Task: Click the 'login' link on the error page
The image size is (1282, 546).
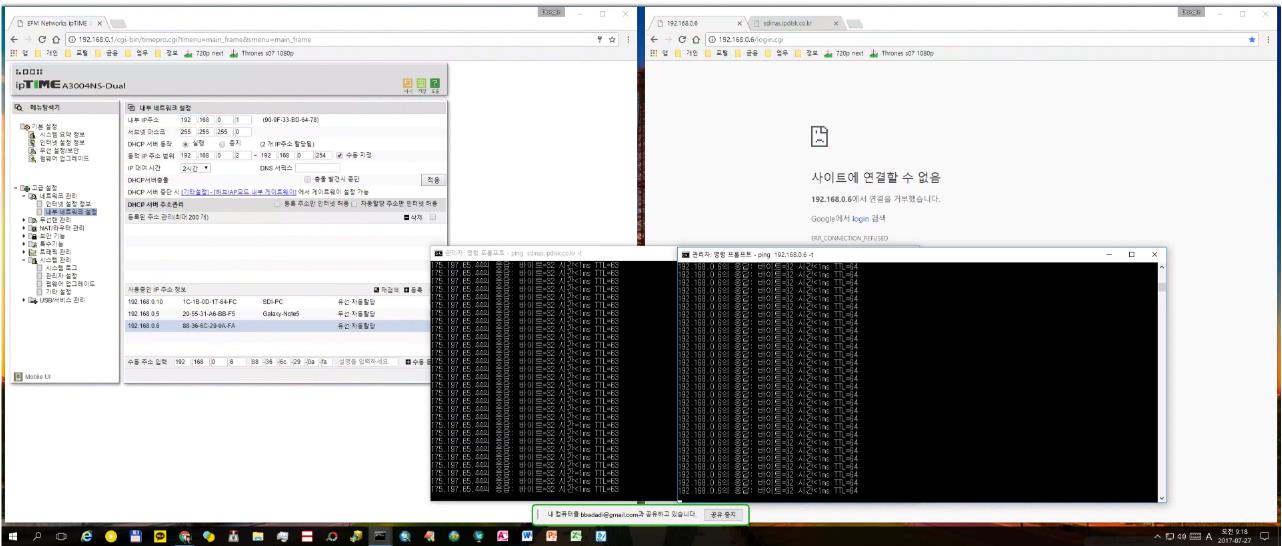Action: 860,217
